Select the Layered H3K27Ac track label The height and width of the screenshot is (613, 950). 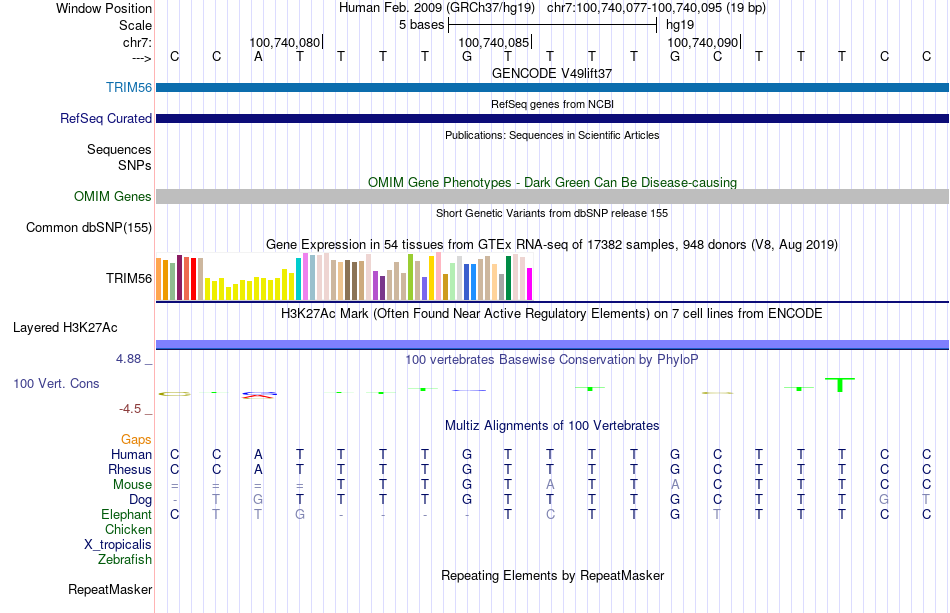(x=65, y=328)
